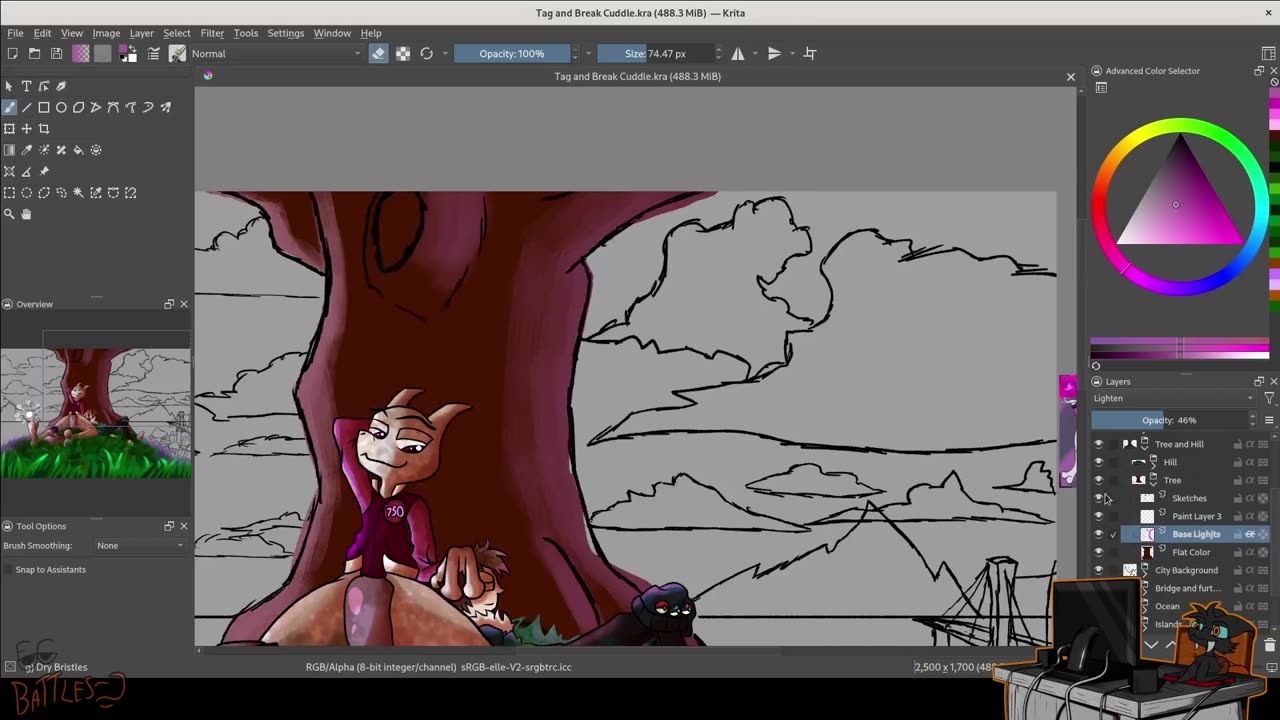Toggle Eraser mode in toolbar

(378, 54)
